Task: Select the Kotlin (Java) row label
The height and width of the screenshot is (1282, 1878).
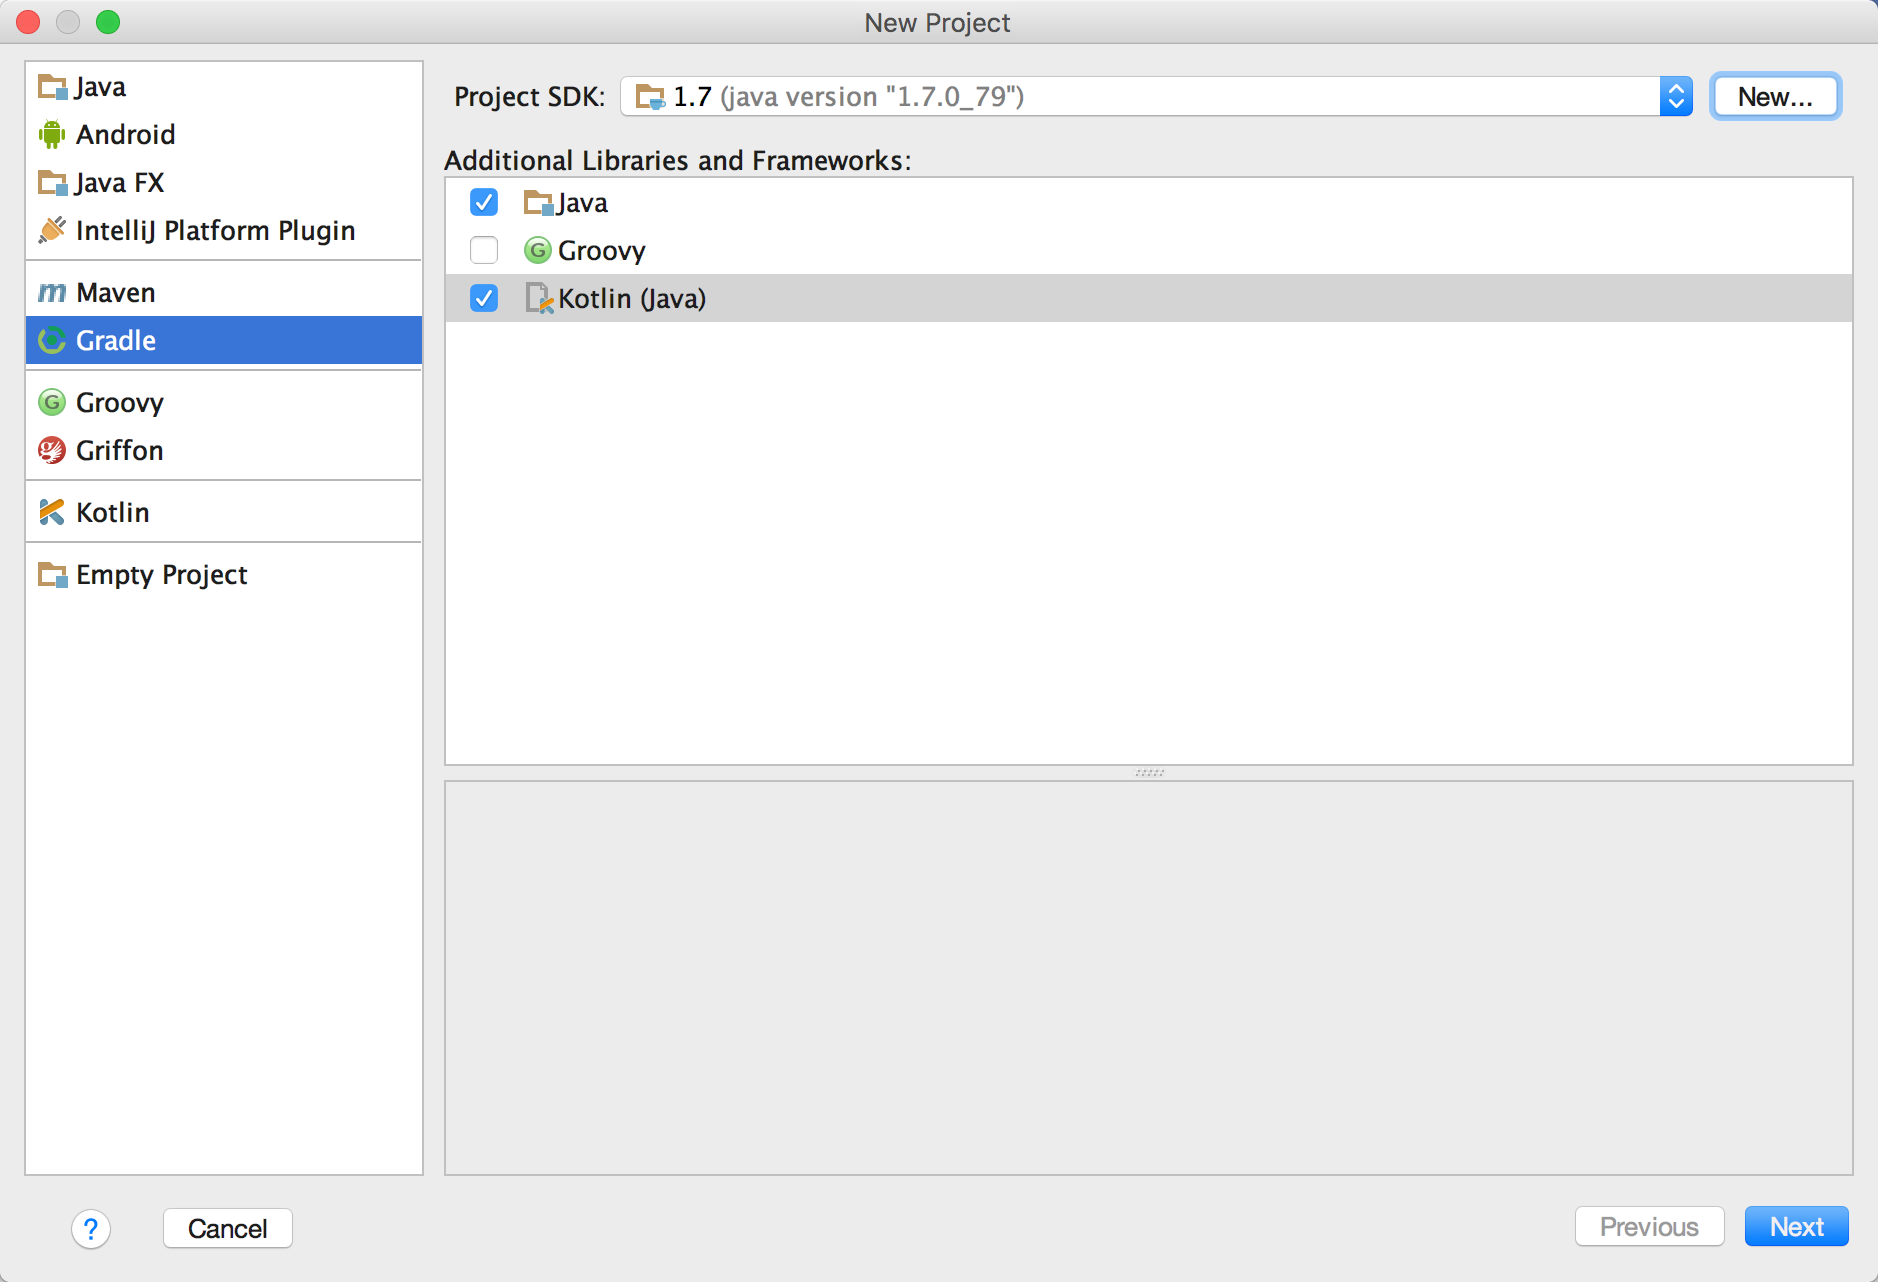Action: click(632, 299)
